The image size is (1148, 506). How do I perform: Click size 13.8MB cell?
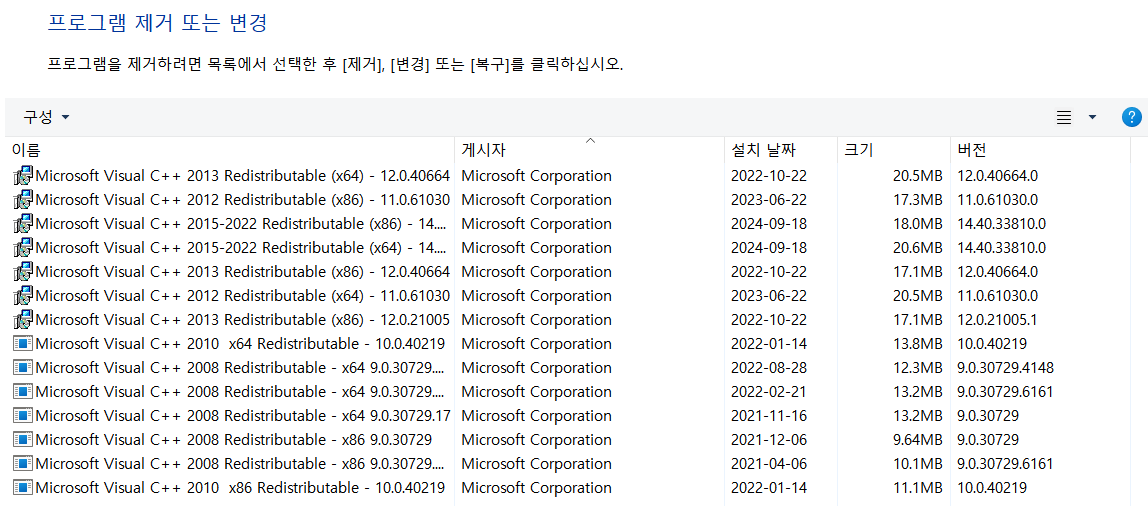(917, 343)
